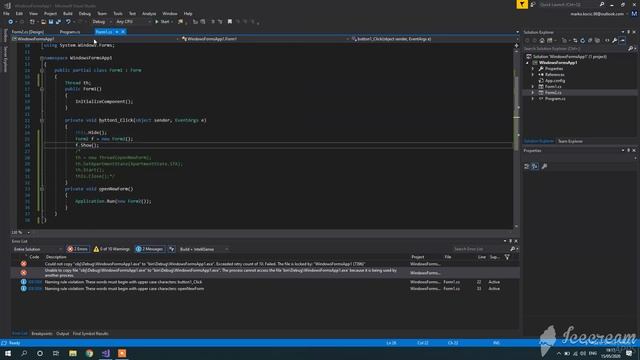Click the Collapse All icon in Solution Explorer
This screenshot has height=360, width=640.
pyautogui.click(x=590, y=40)
